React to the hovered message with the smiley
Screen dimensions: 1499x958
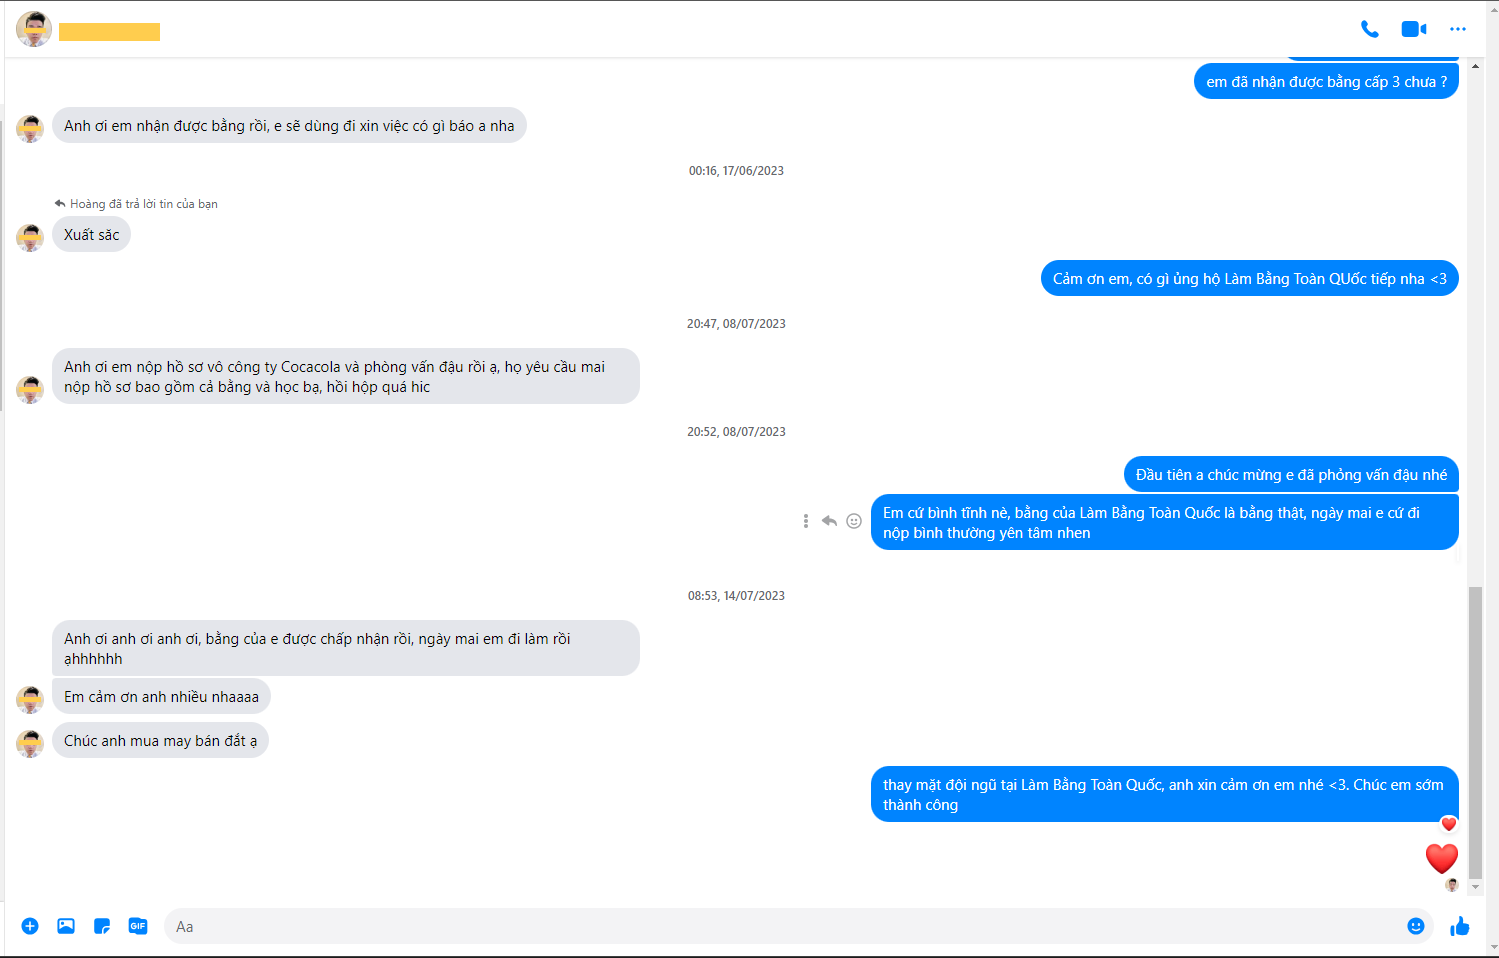tap(854, 521)
